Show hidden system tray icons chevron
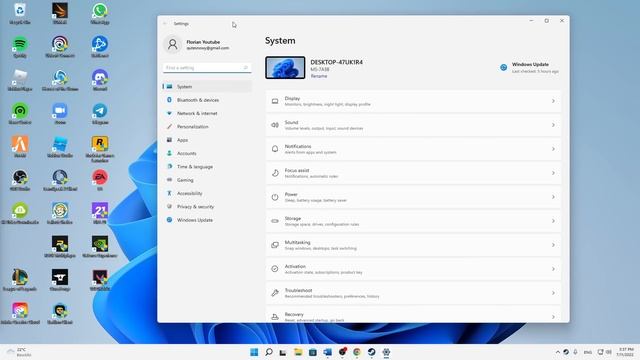The height and width of the screenshot is (360, 640). coord(558,352)
